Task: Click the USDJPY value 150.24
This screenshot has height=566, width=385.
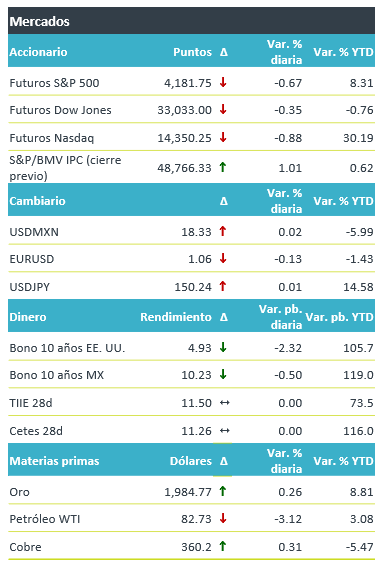Action: click(193, 287)
